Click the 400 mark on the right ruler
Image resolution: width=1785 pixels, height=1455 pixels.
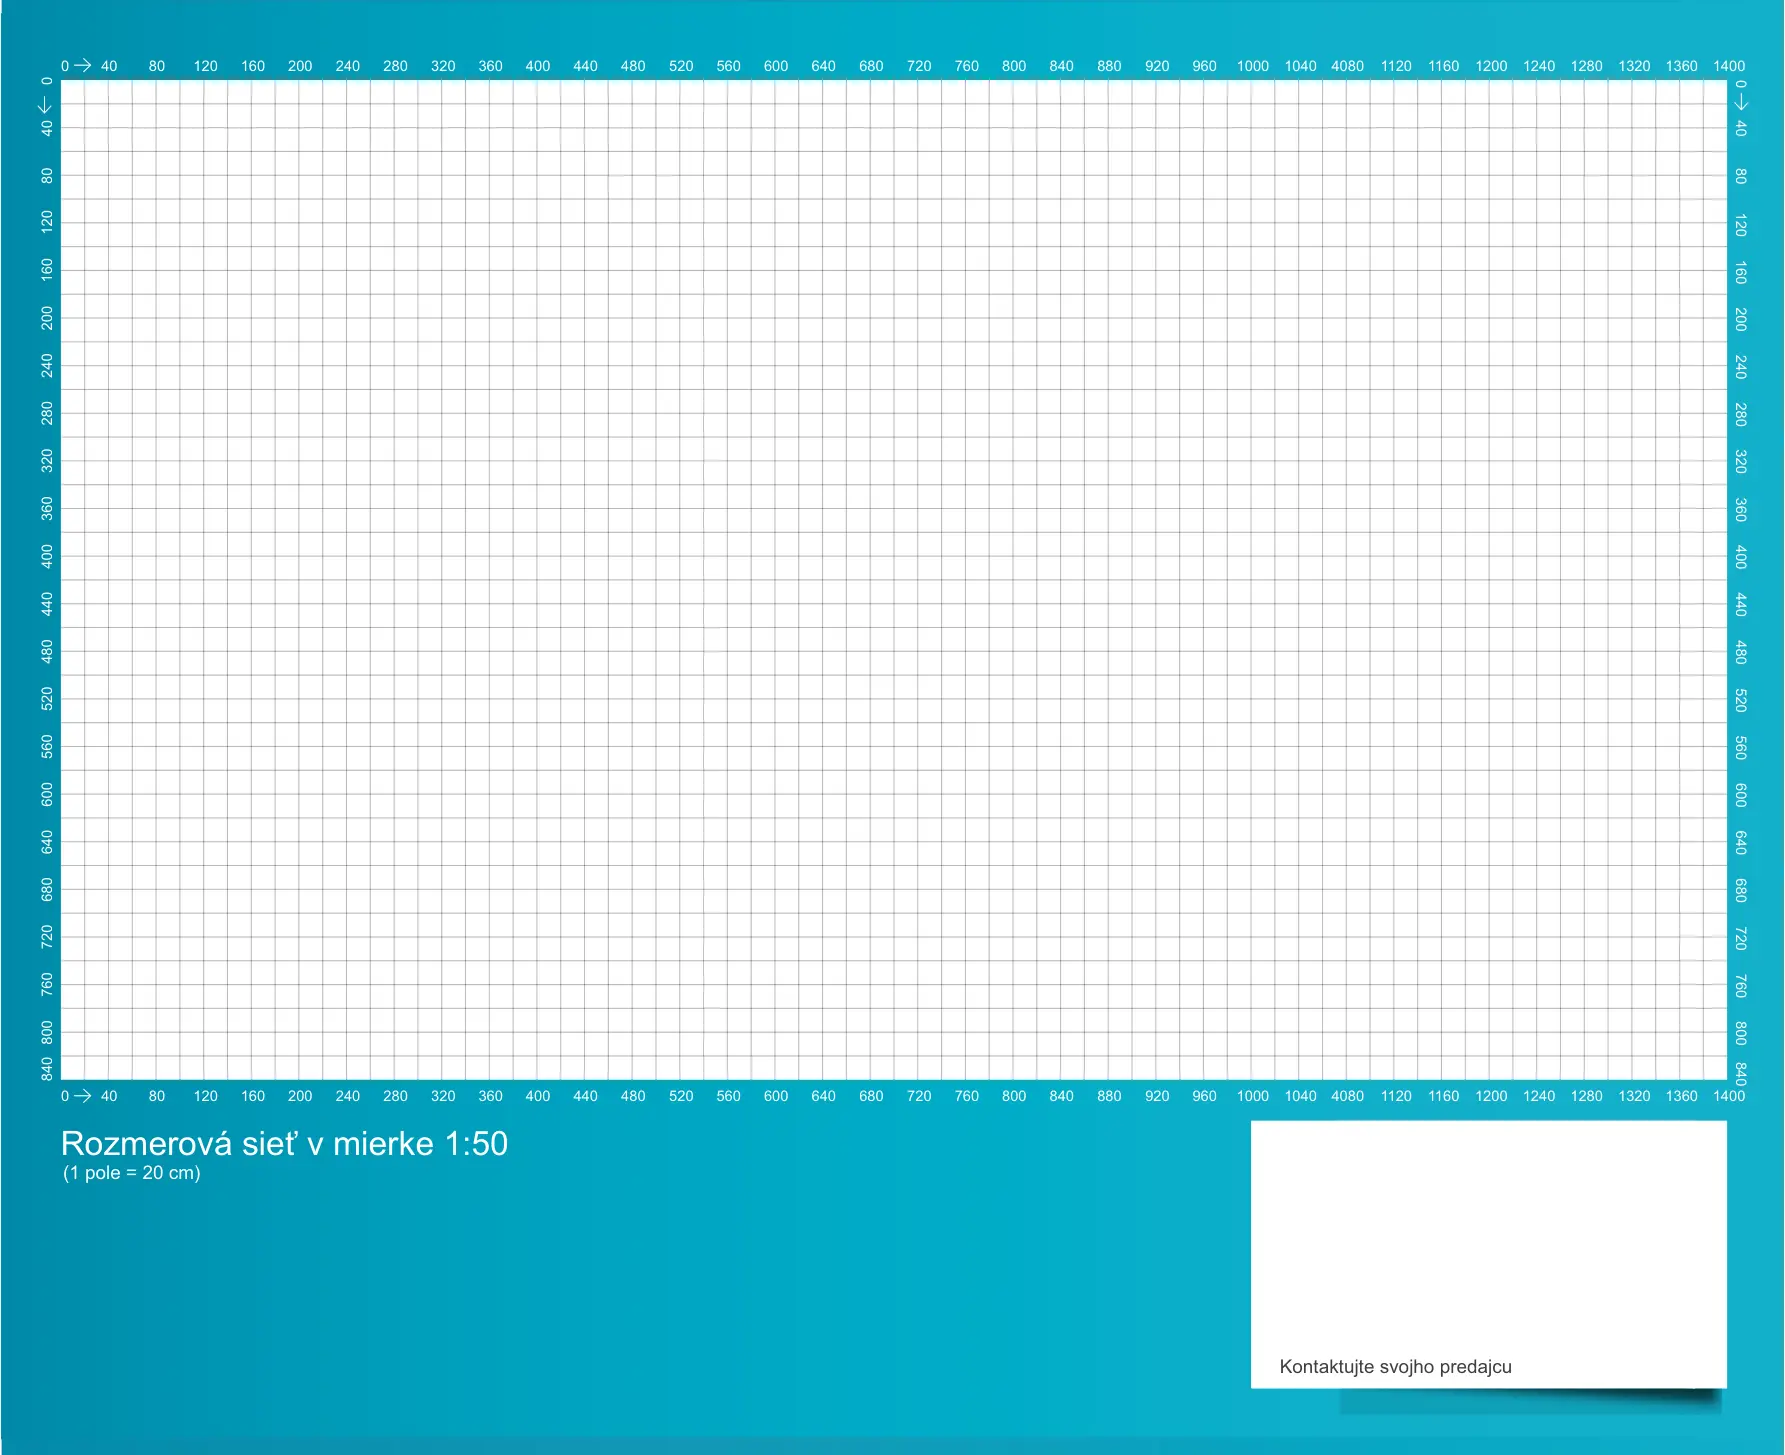[1741, 557]
